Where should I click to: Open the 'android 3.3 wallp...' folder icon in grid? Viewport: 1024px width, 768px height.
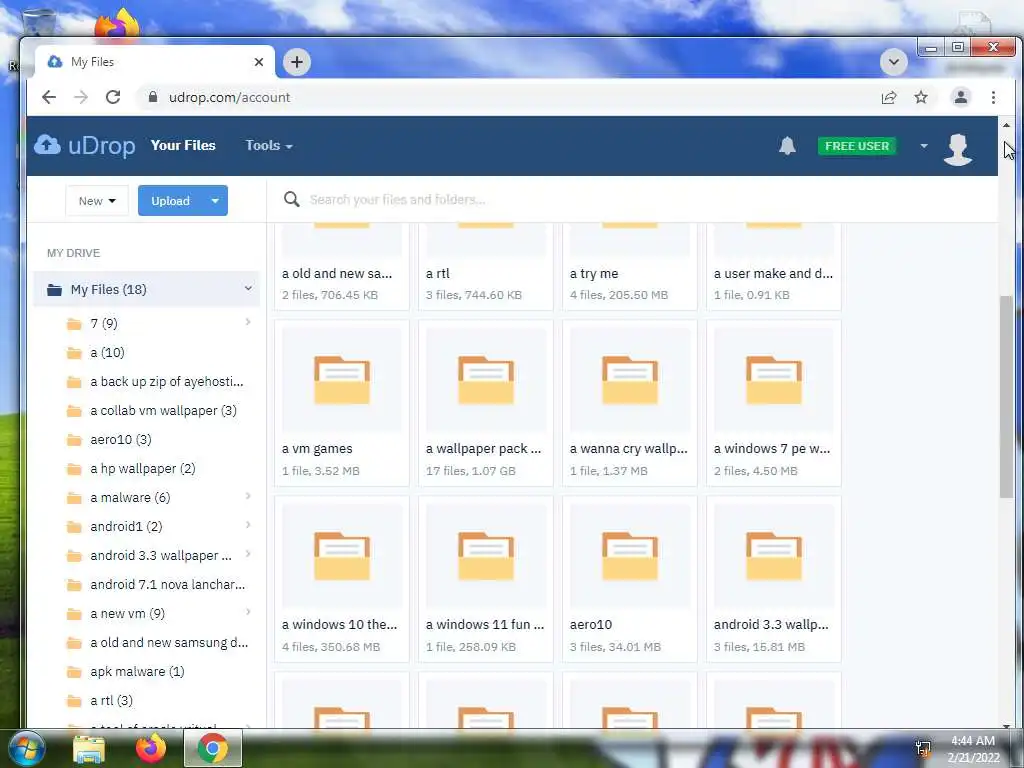[774, 556]
